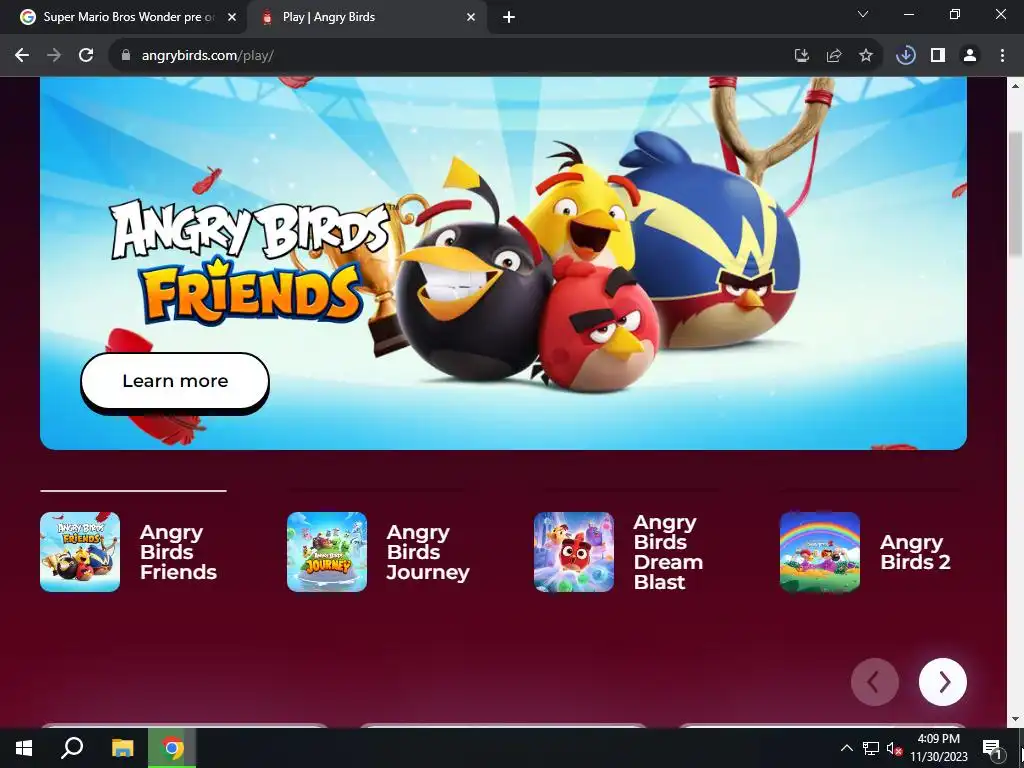Screen dimensions: 1024x768
Task: Go to previous carousel slide arrow
Action: coord(874,682)
